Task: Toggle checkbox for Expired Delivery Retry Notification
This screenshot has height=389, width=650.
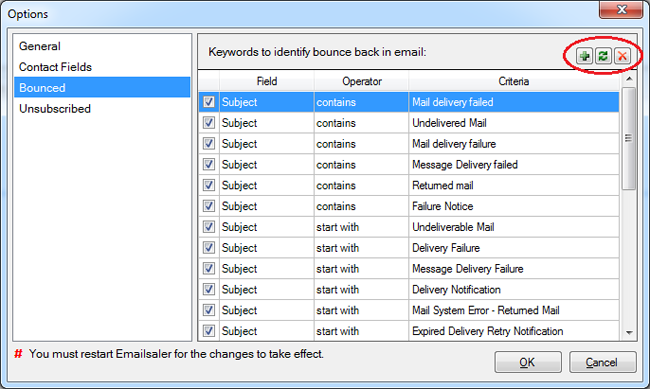Action: [209, 331]
